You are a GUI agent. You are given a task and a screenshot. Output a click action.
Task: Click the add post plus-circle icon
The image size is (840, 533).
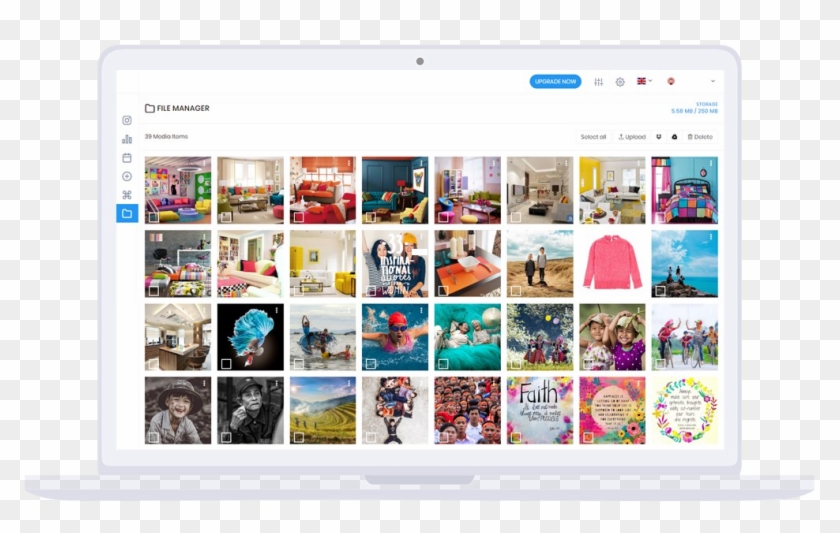(127, 176)
